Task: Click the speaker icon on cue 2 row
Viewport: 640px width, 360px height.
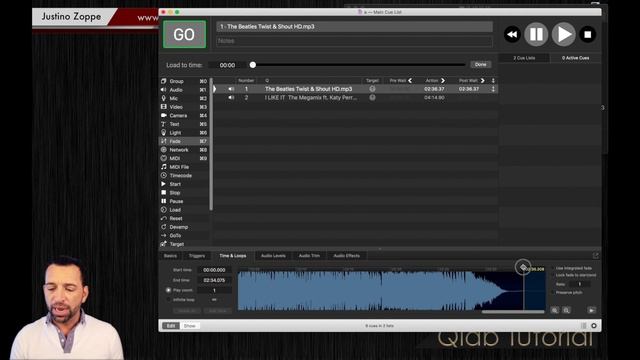Action: (x=231, y=98)
